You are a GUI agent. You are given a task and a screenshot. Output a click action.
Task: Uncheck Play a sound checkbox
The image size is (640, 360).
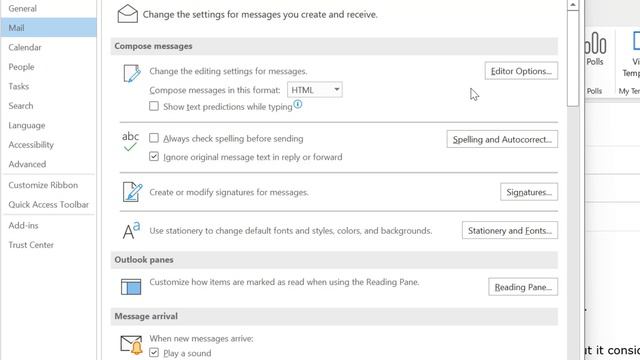pos(154,352)
